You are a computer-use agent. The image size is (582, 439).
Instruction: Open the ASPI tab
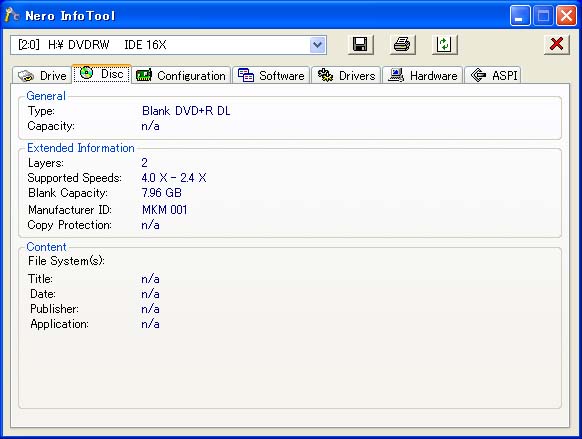point(493,75)
